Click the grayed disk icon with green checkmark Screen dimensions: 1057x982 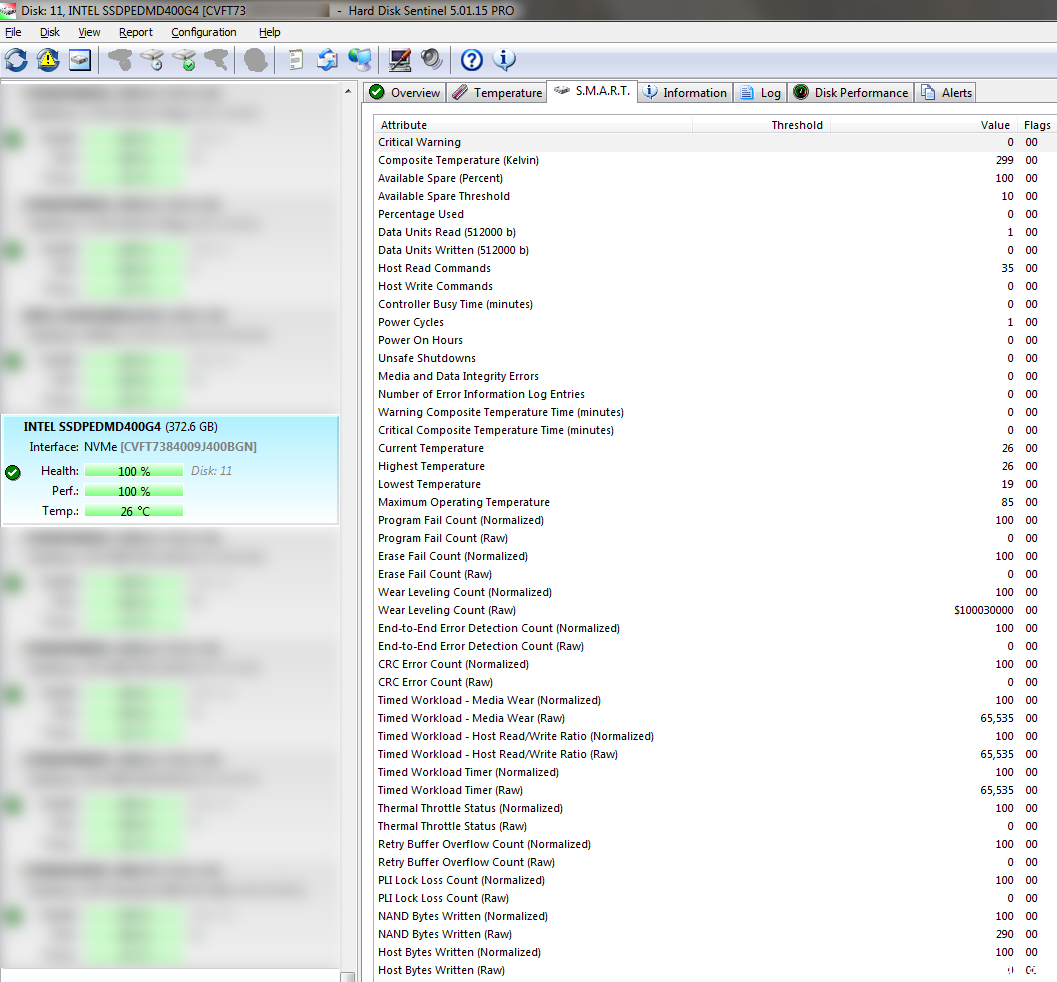184,60
